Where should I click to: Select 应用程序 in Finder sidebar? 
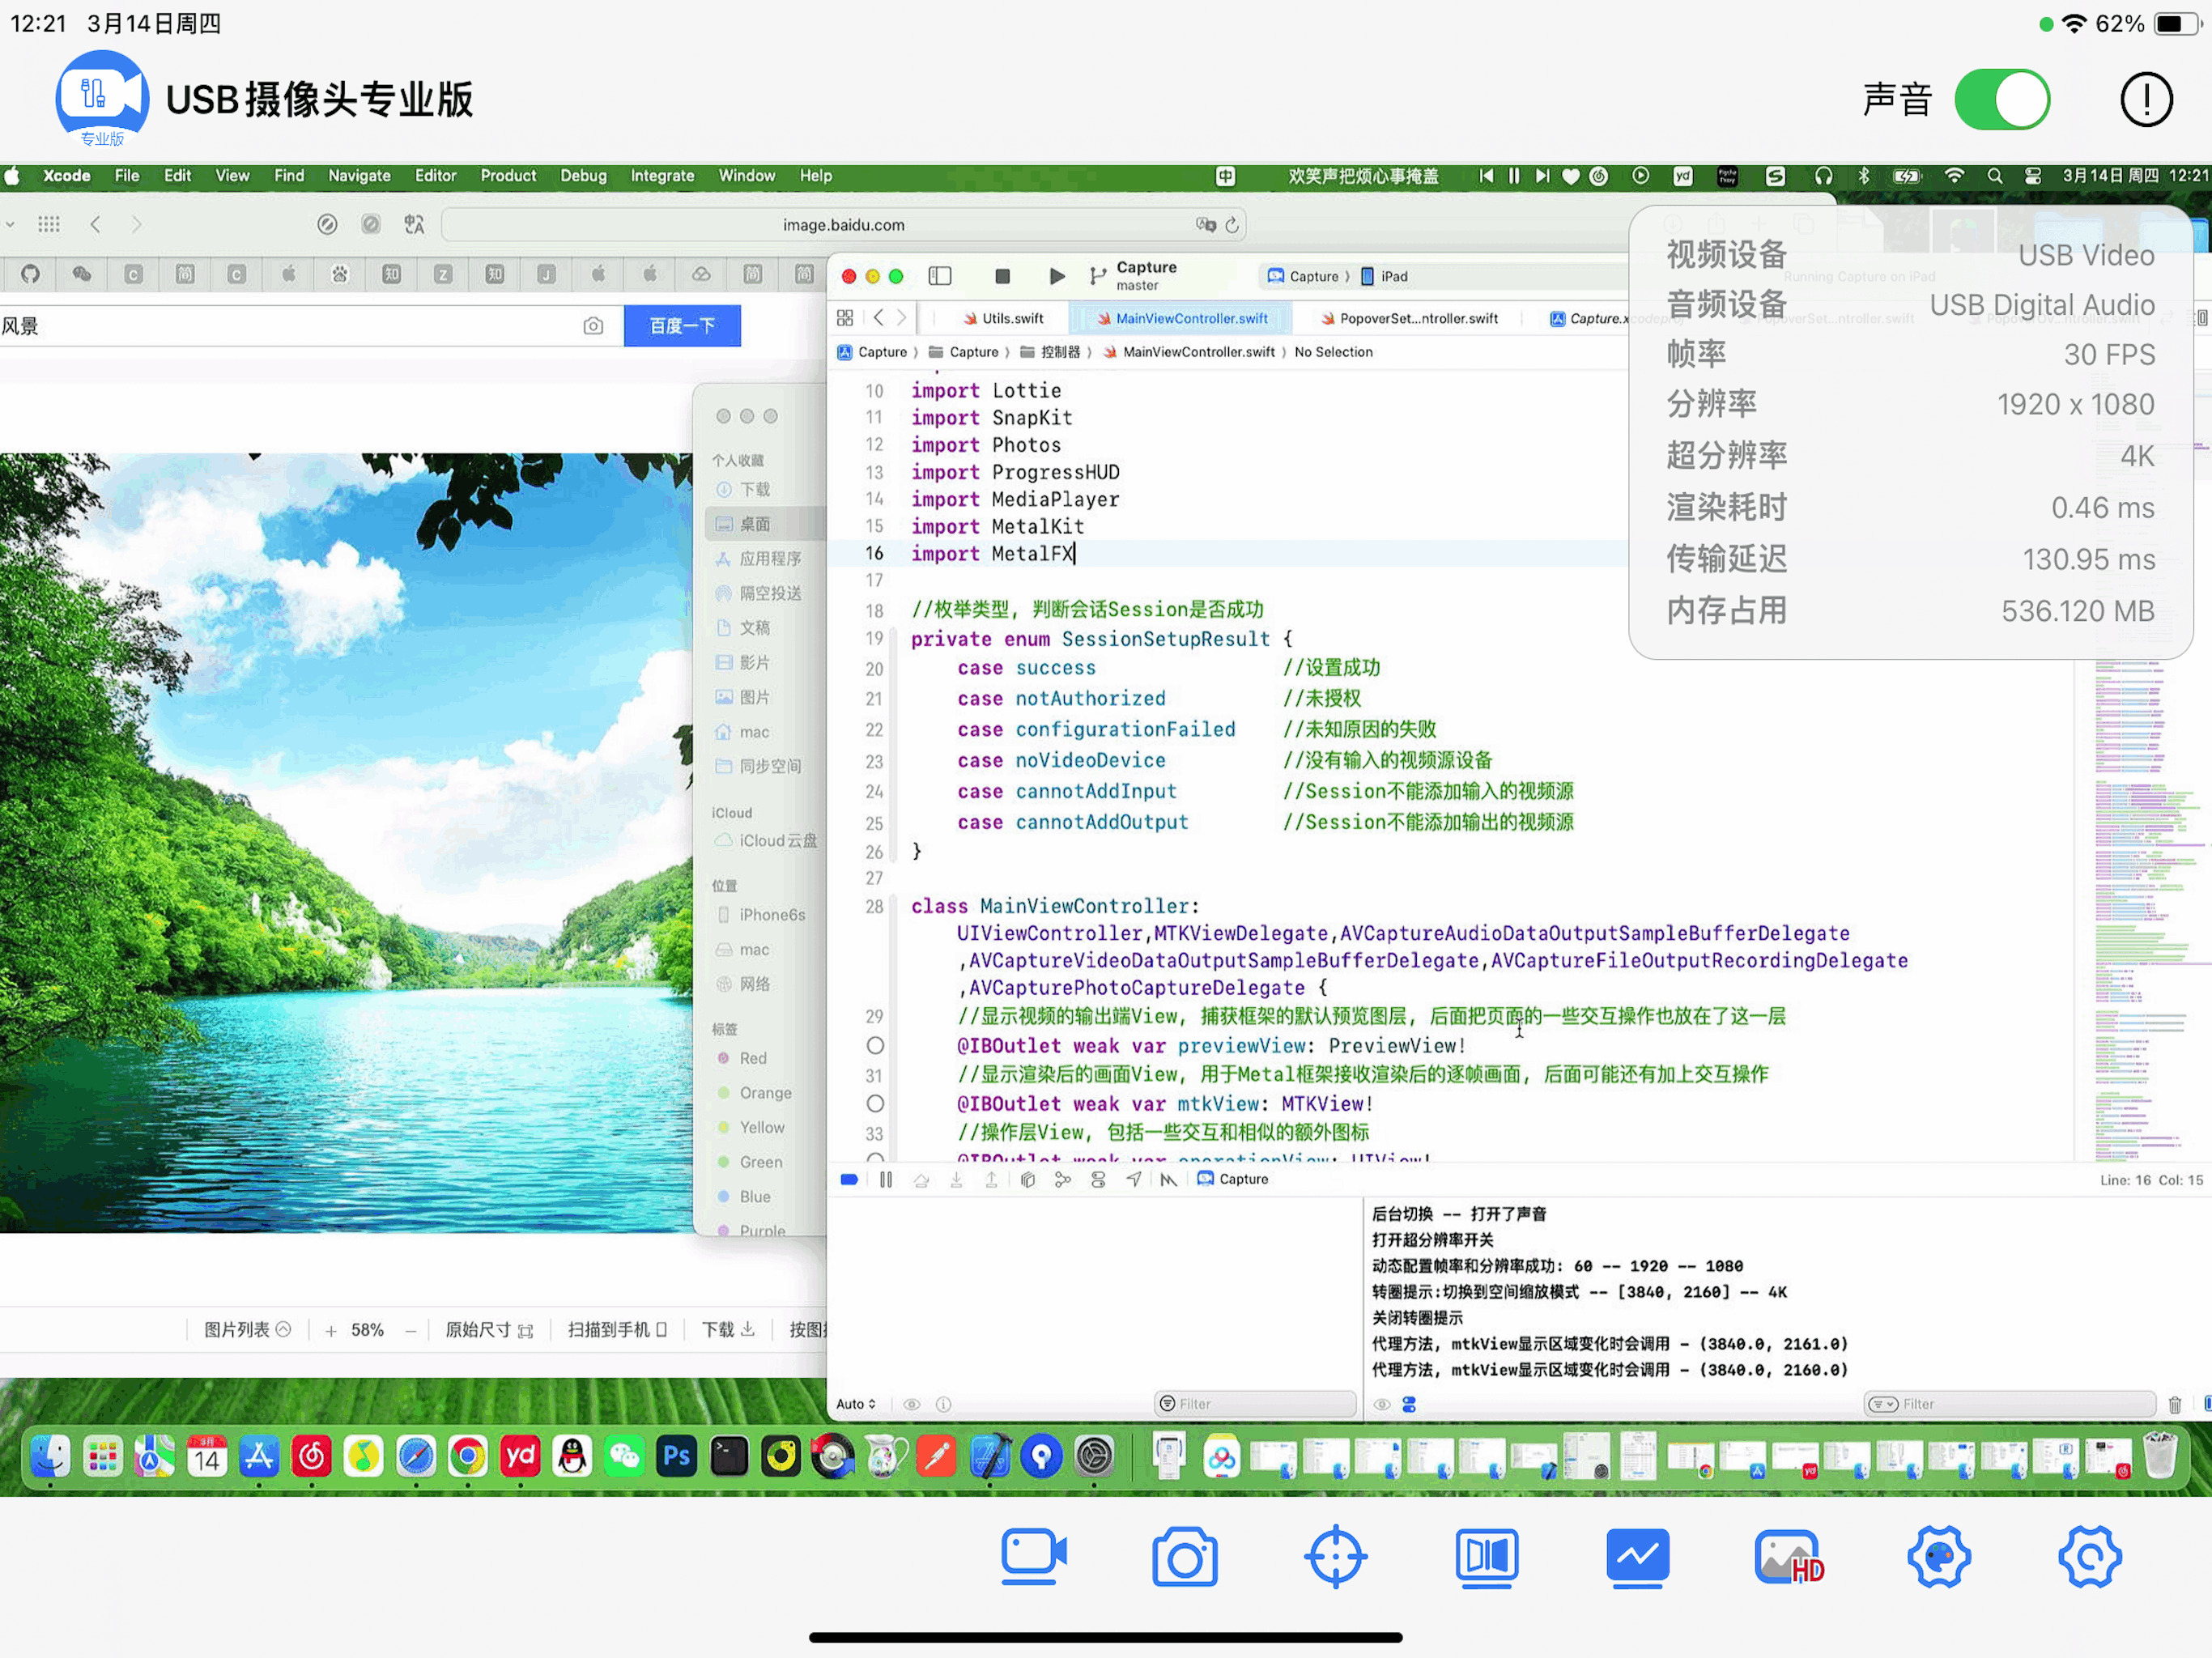[x=759, y=559]
